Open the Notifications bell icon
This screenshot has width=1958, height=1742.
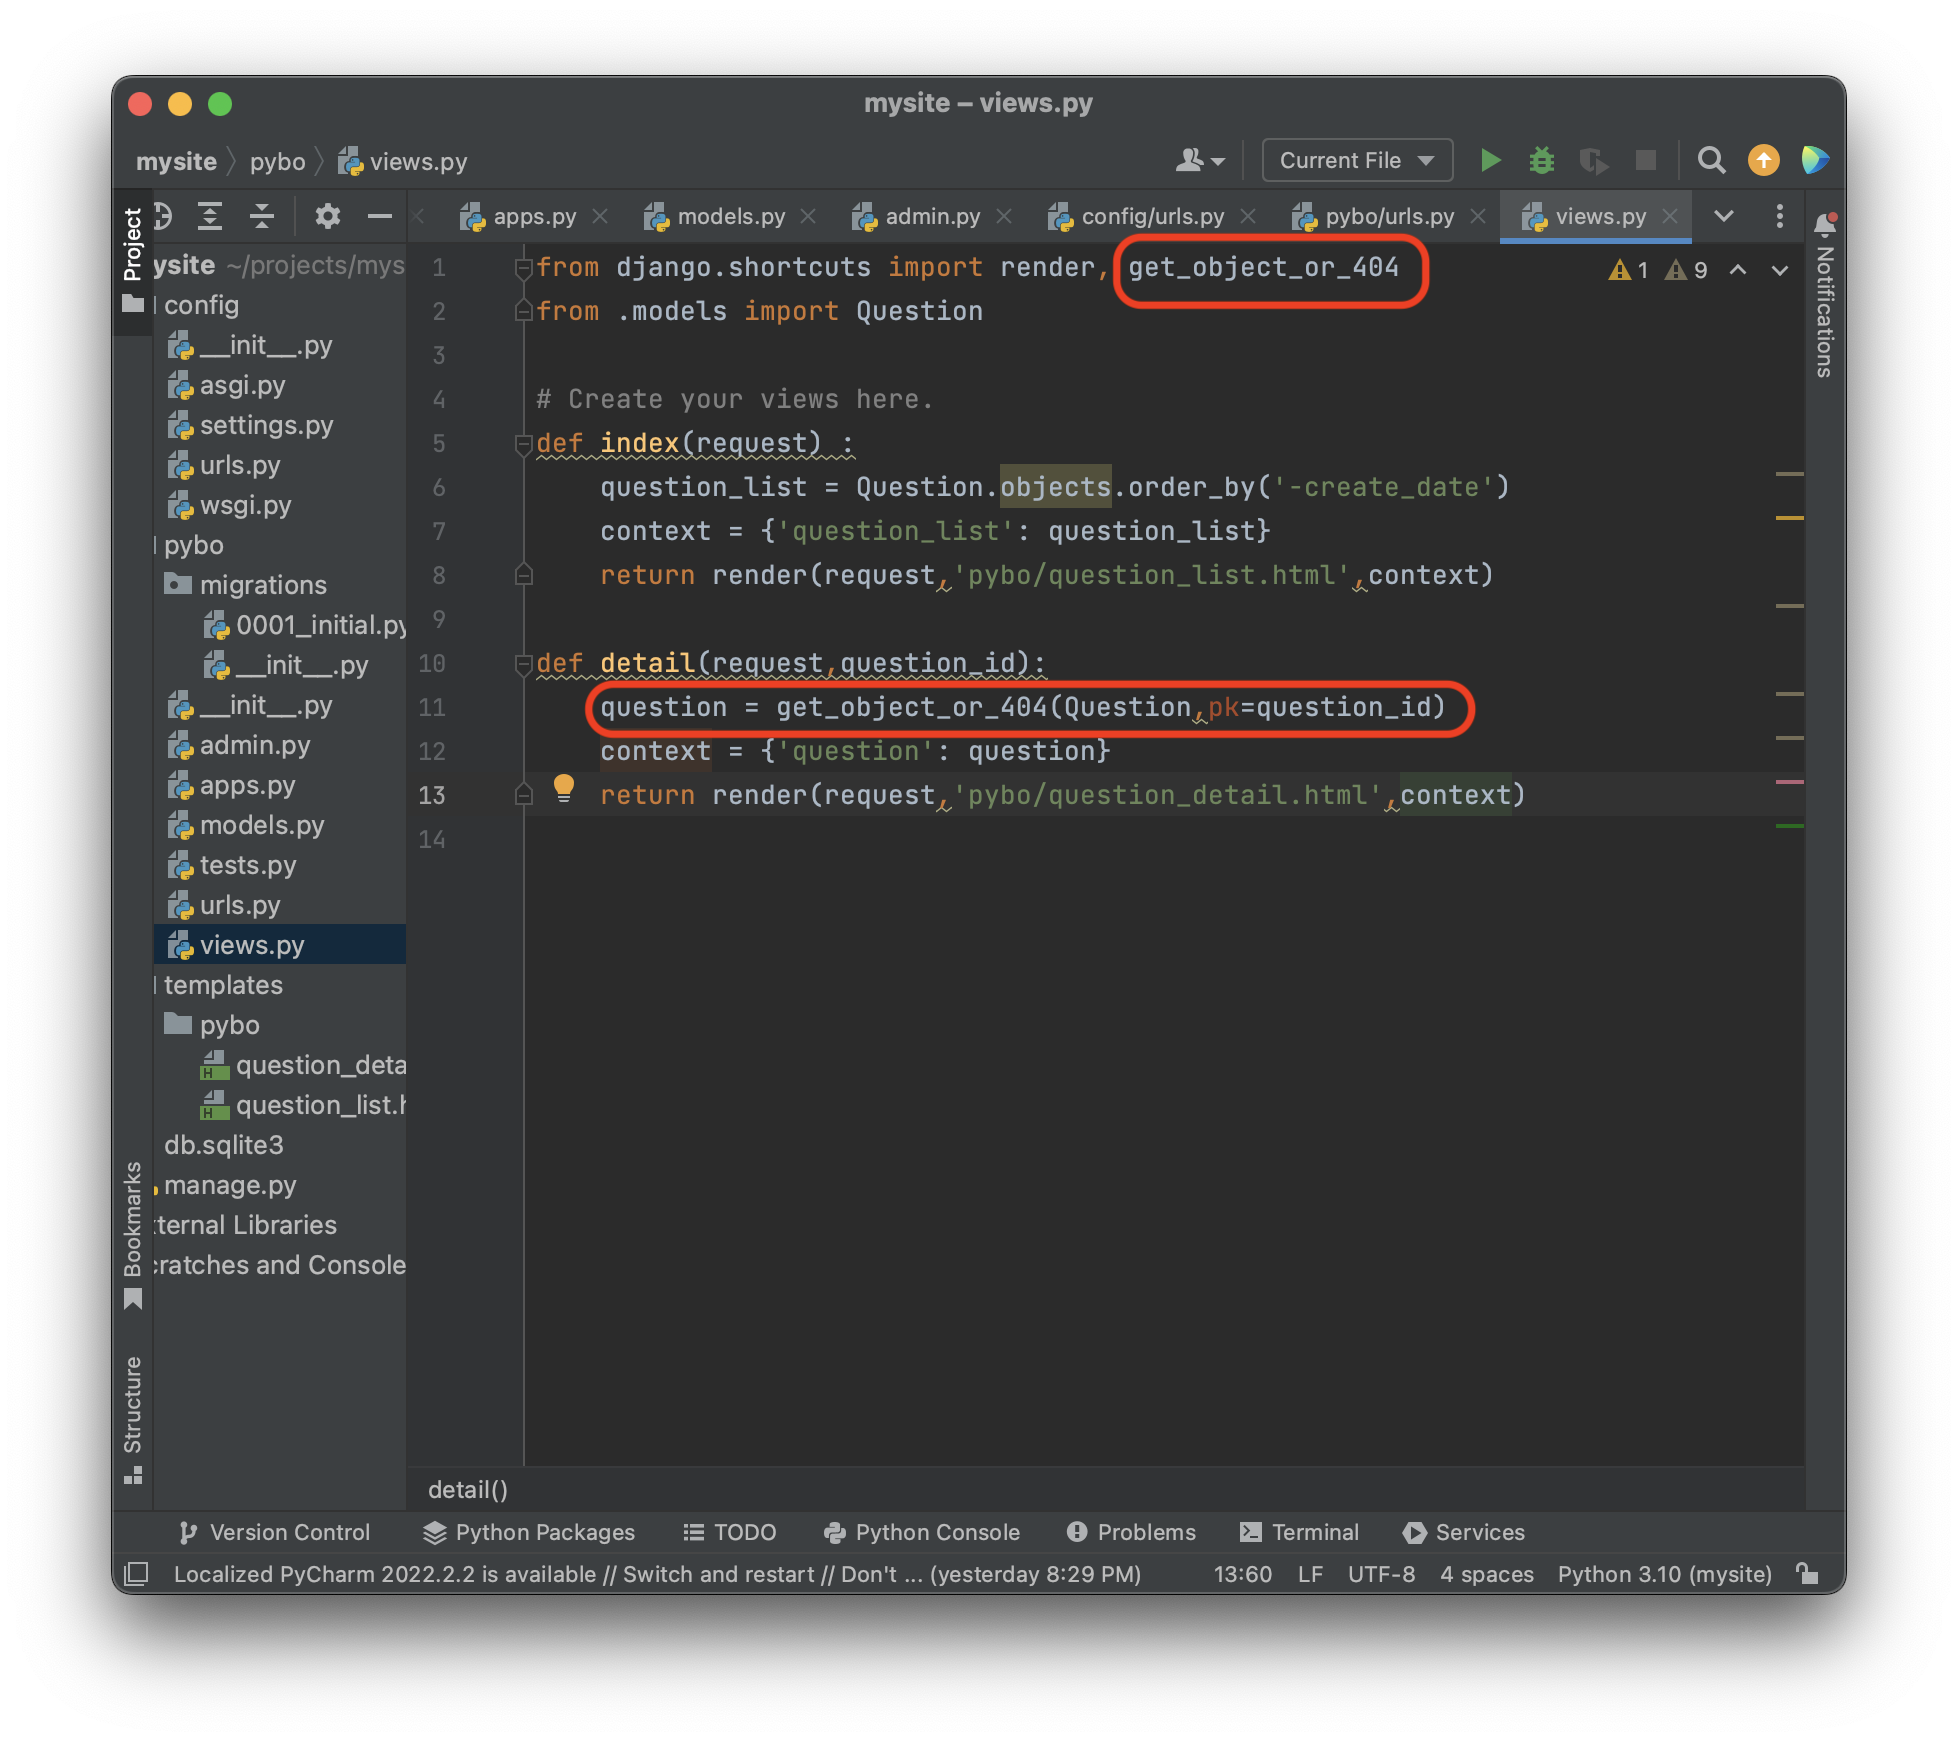1825,223
